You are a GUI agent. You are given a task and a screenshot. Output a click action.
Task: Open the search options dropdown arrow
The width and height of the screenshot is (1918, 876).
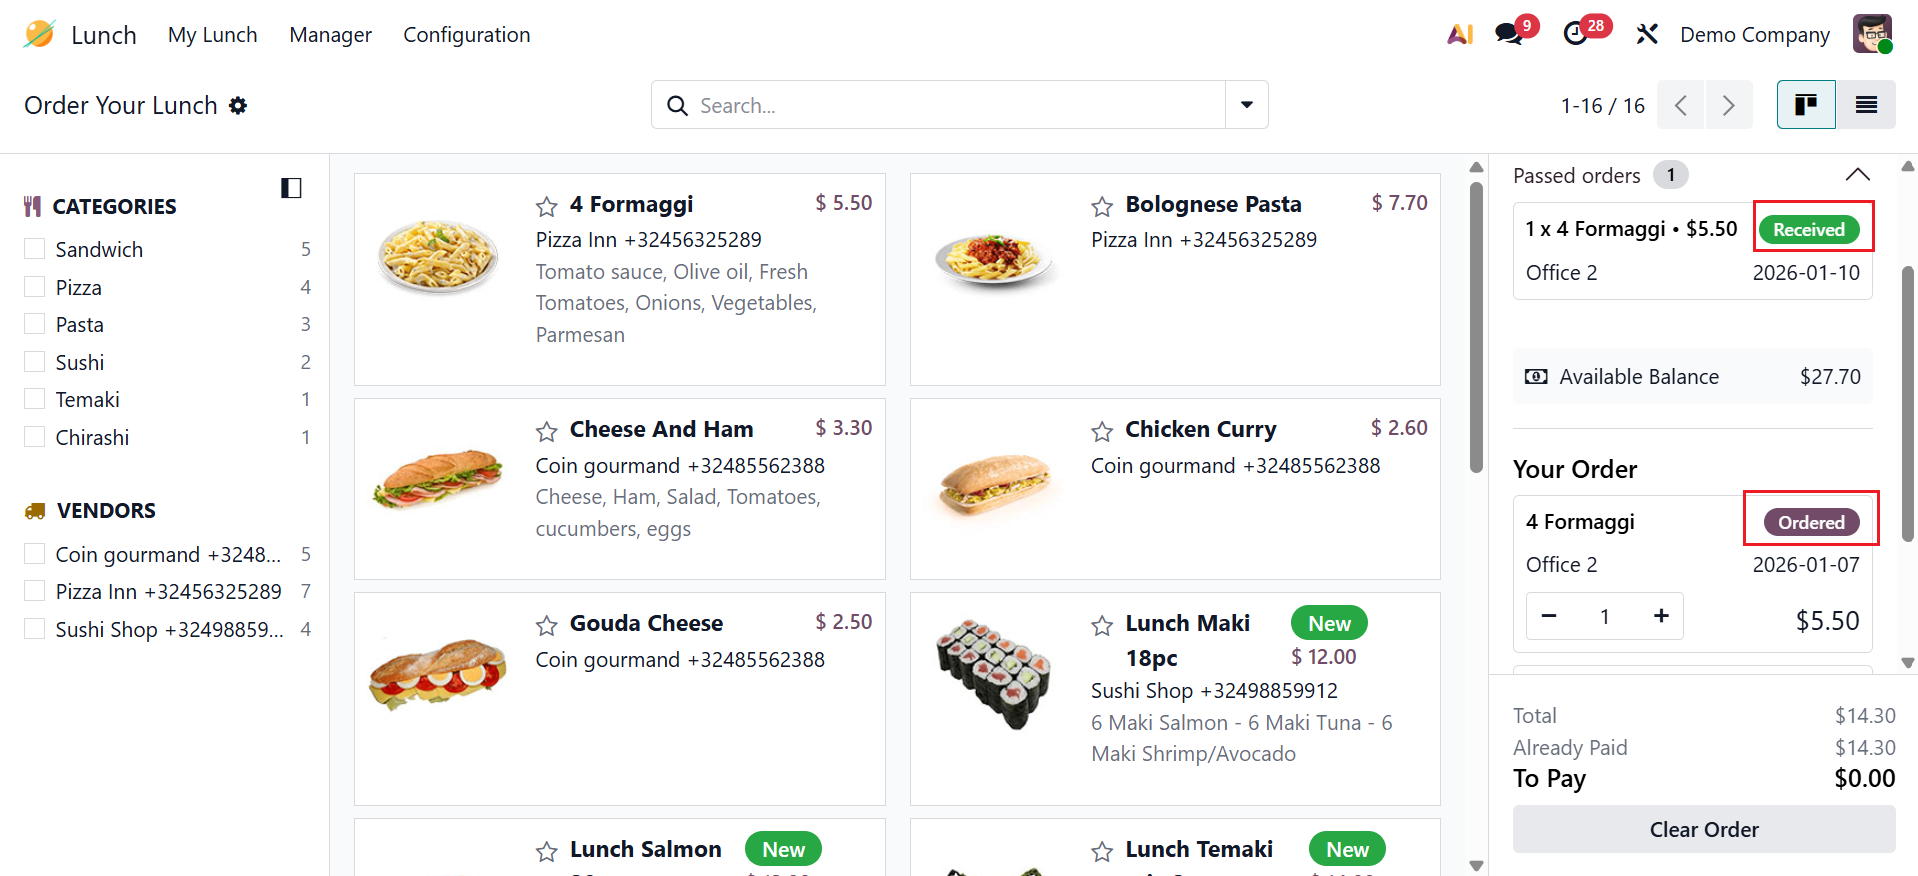pyautogui.click(x=1247, y=105)
